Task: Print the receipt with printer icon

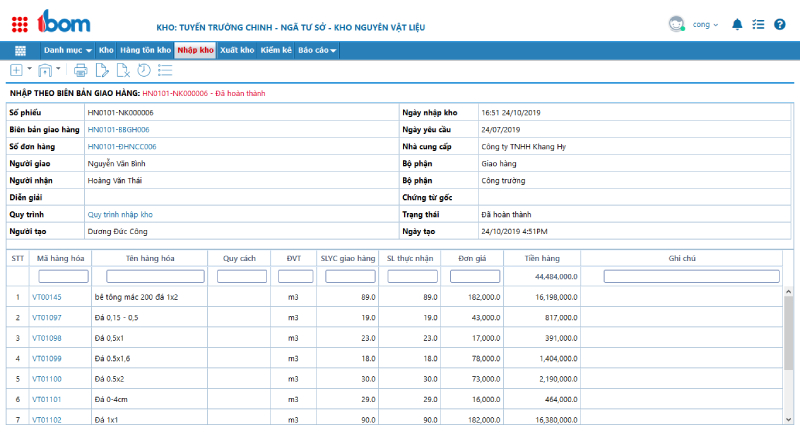Action: 81,70
